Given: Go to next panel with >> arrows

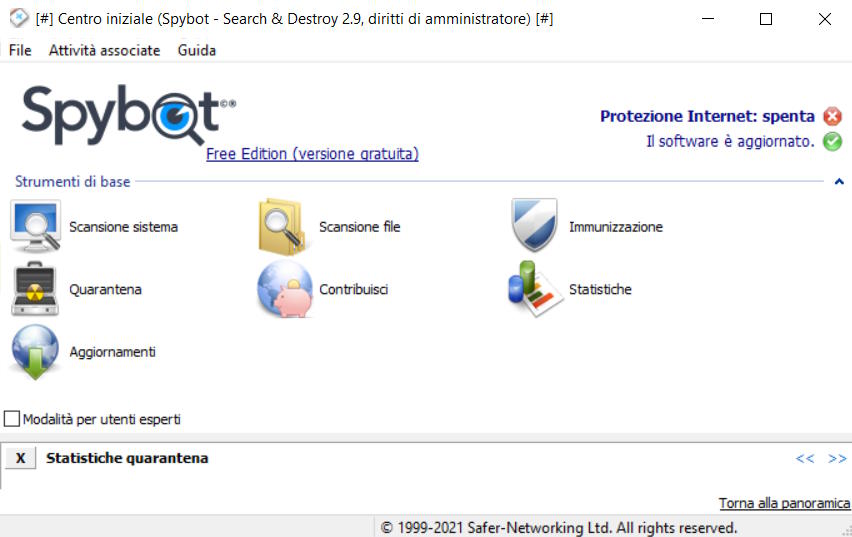Looking at the screenshot, I should [837, 459].
